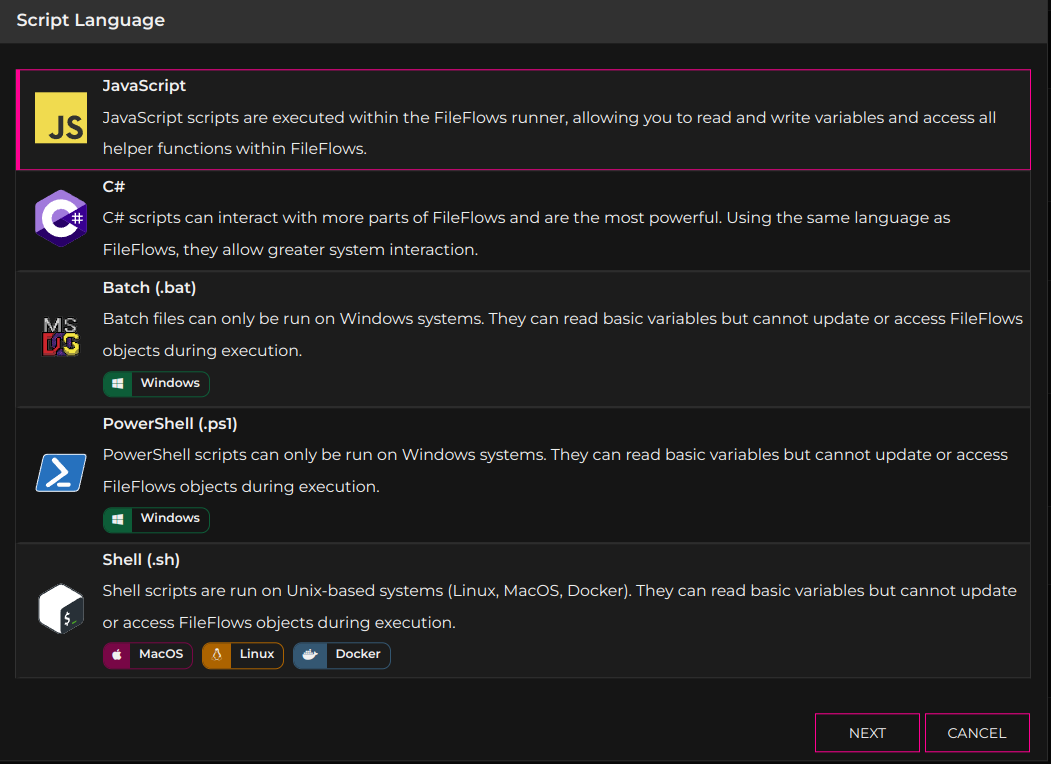Viewport: 1051px width, 764px height.
Task: Choose the Batch (.bat) title
Action: [149, 288]
